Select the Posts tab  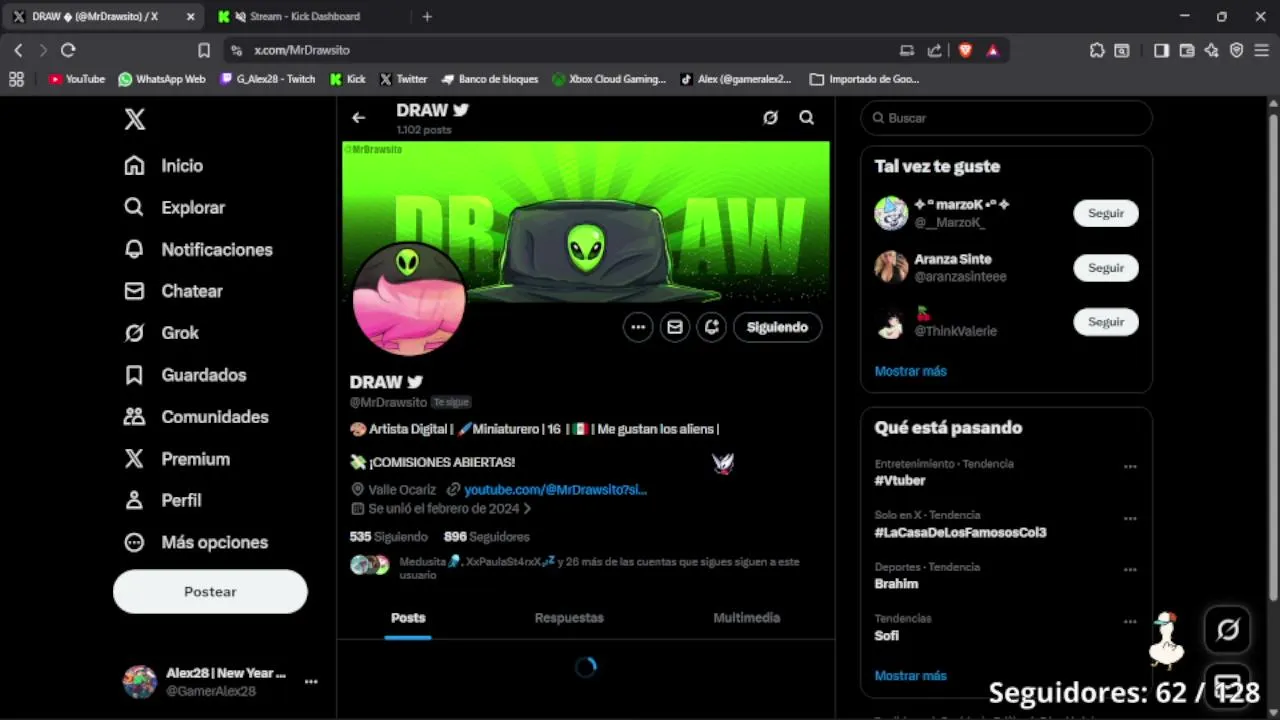pyautogui.click(x=408, y=618)
